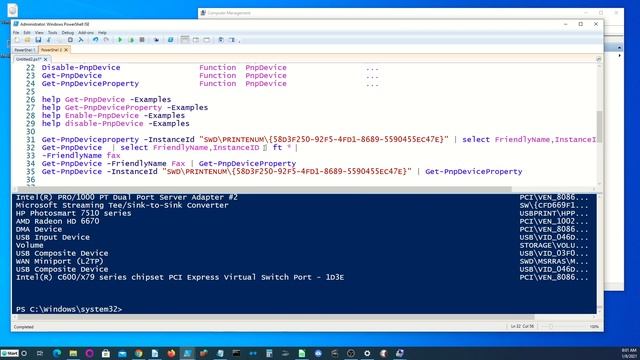
Task: Run selection with the small green play icon
Action: click(x=131, y=40)
